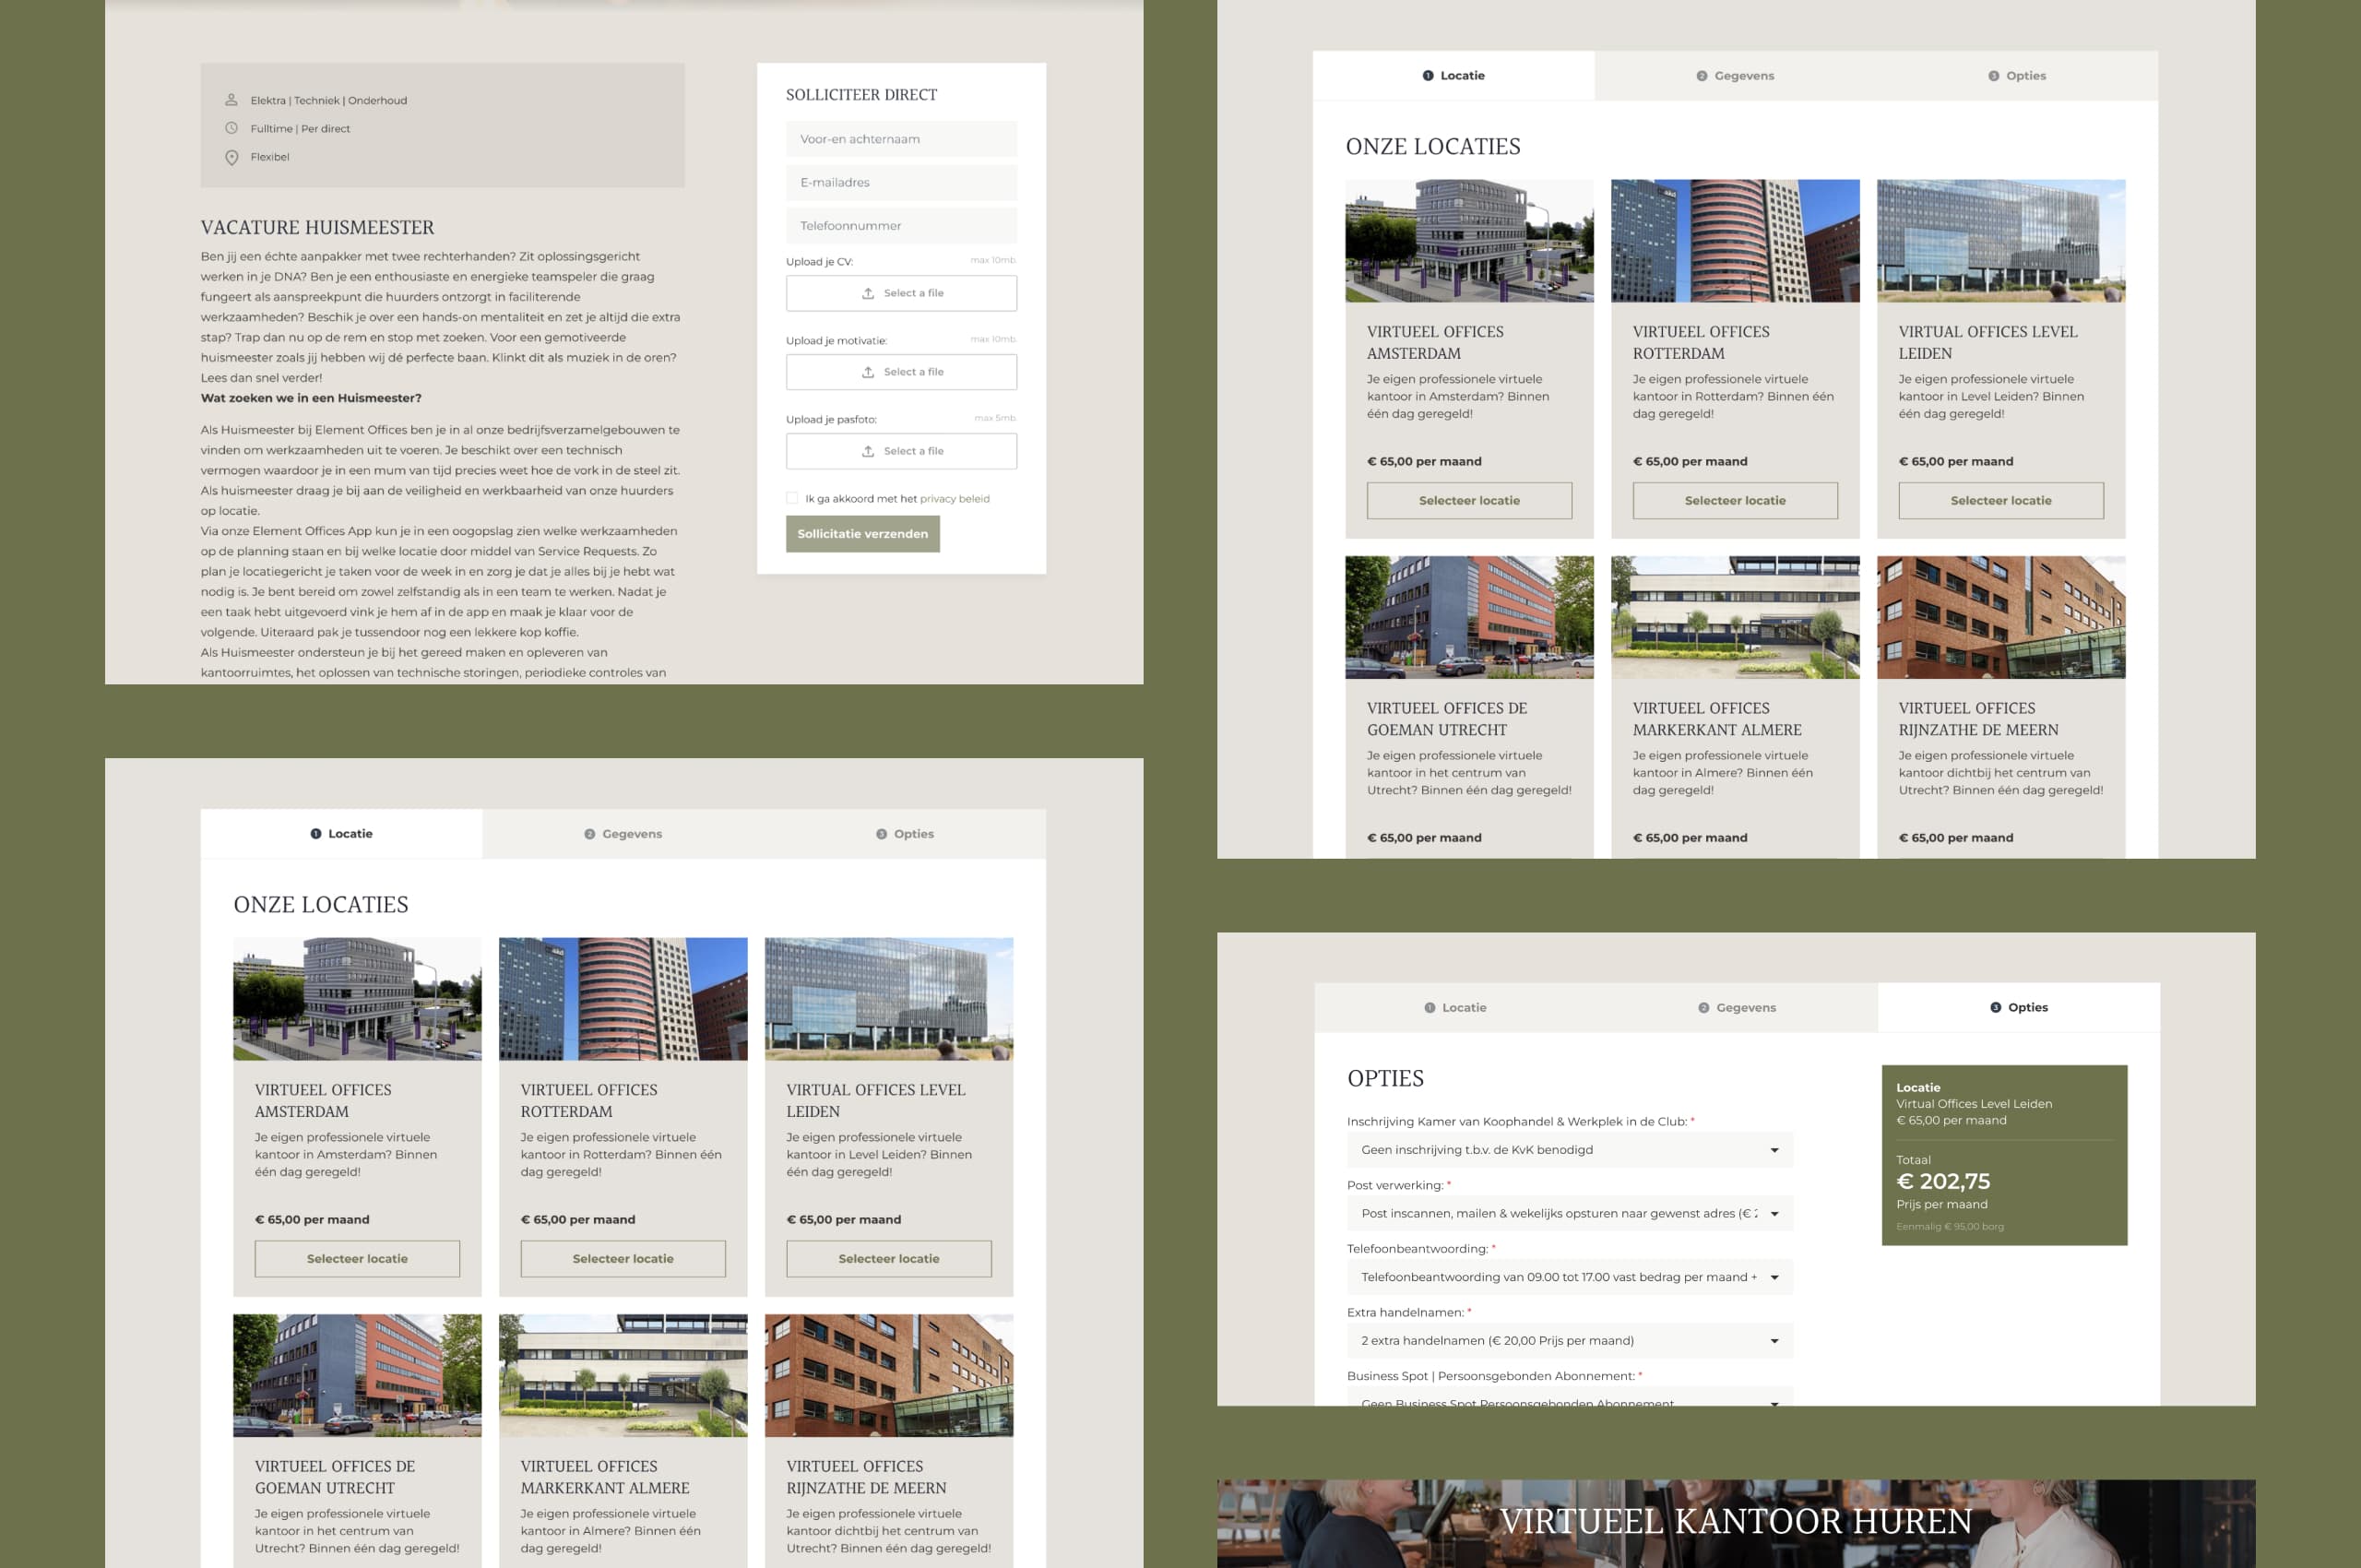Click the location pin icon beside Flexibel
2361x1568 pixels.
tap(231, 157)
